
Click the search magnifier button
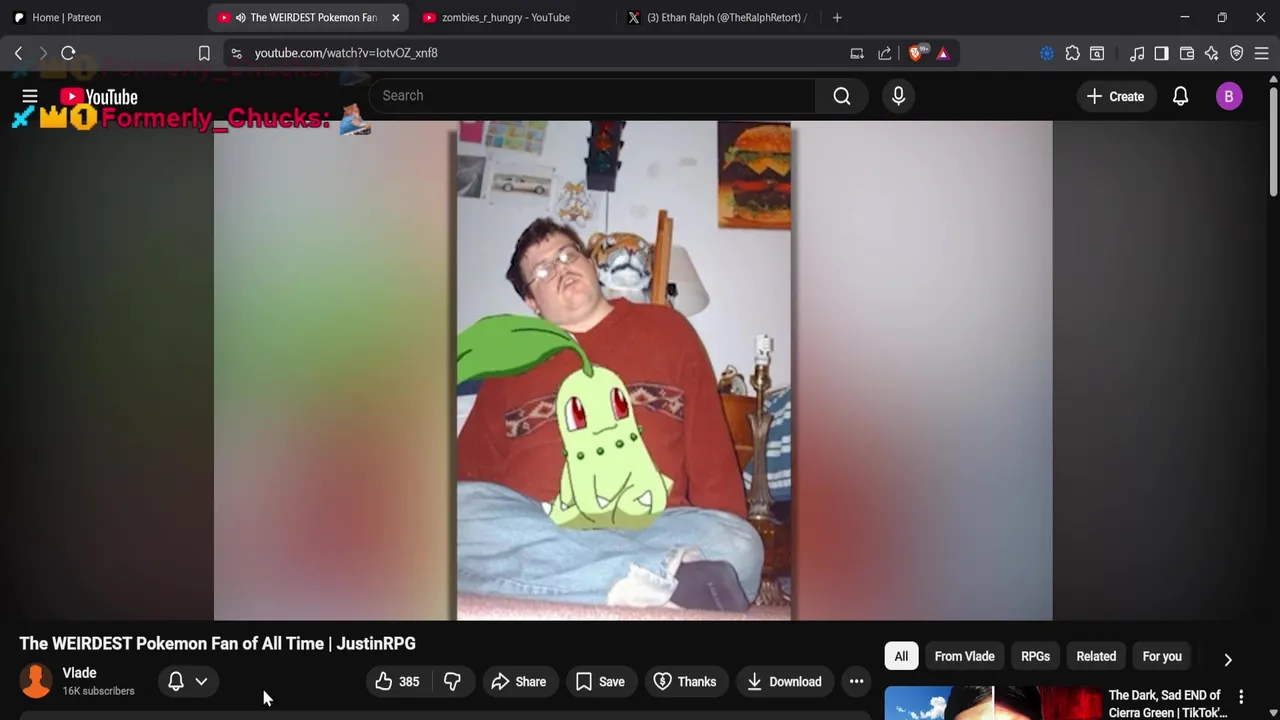(842, 96)
